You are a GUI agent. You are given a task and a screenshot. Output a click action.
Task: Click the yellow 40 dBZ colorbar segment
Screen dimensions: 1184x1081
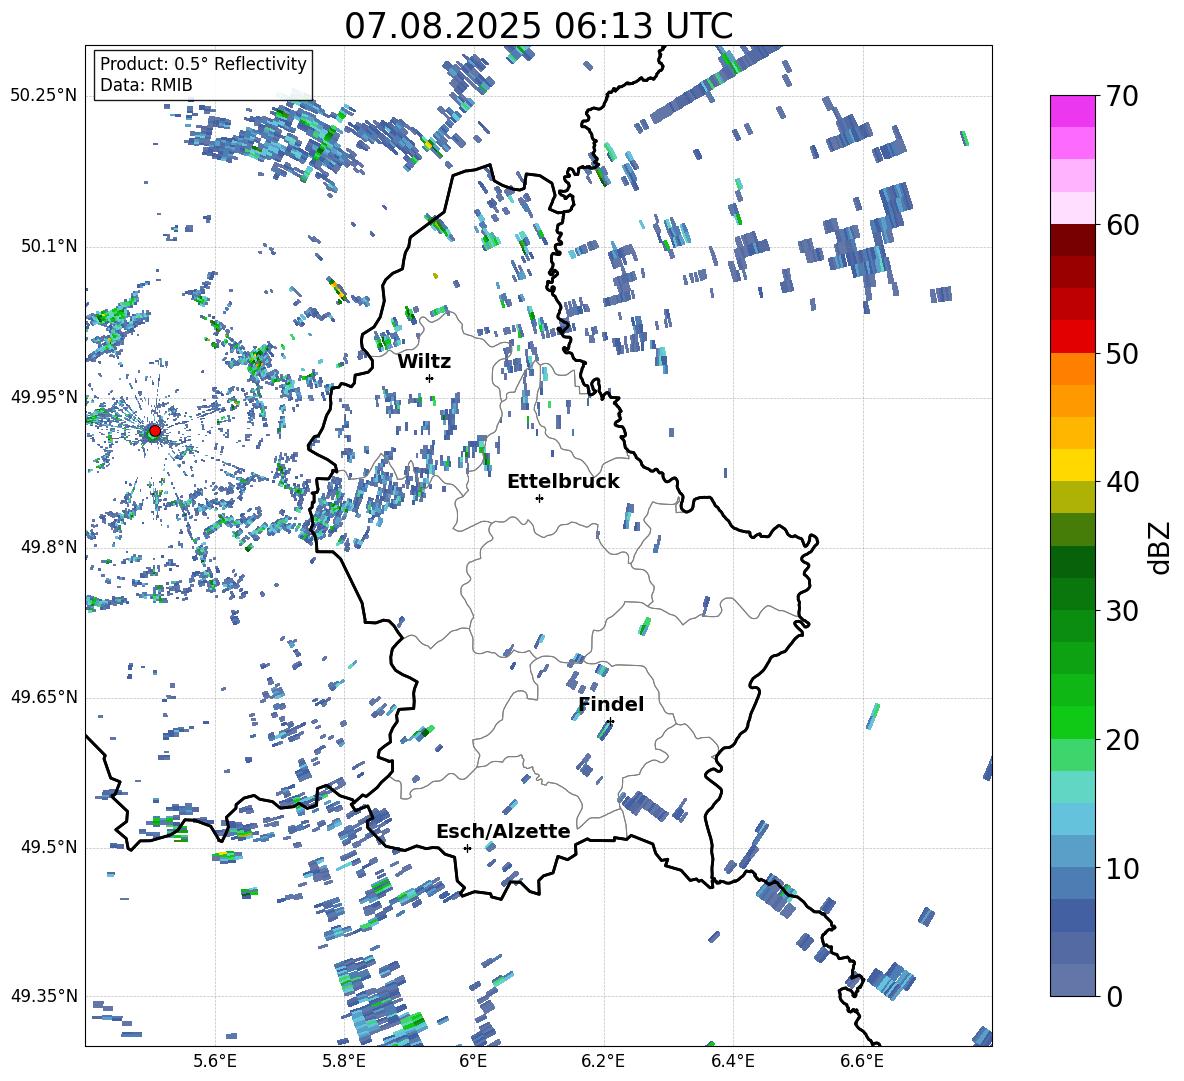tap(1073, 465)
